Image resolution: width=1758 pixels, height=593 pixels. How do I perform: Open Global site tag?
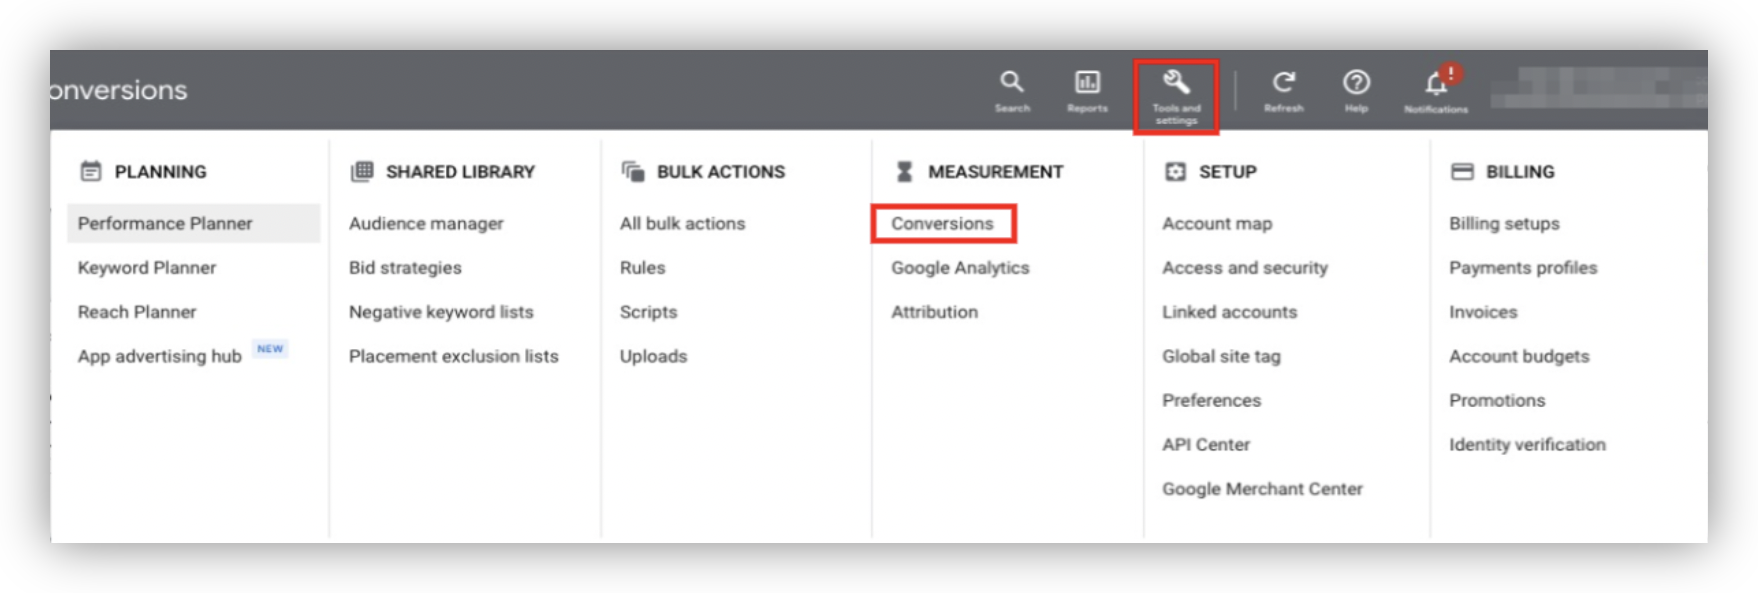click(1221, 356)
